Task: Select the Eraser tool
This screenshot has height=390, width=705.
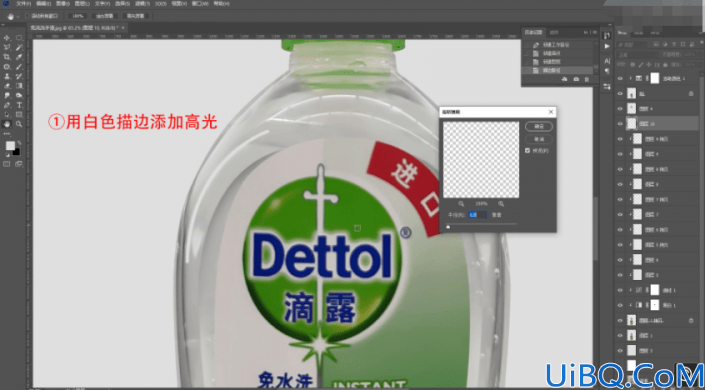Action: pos(7,85)
